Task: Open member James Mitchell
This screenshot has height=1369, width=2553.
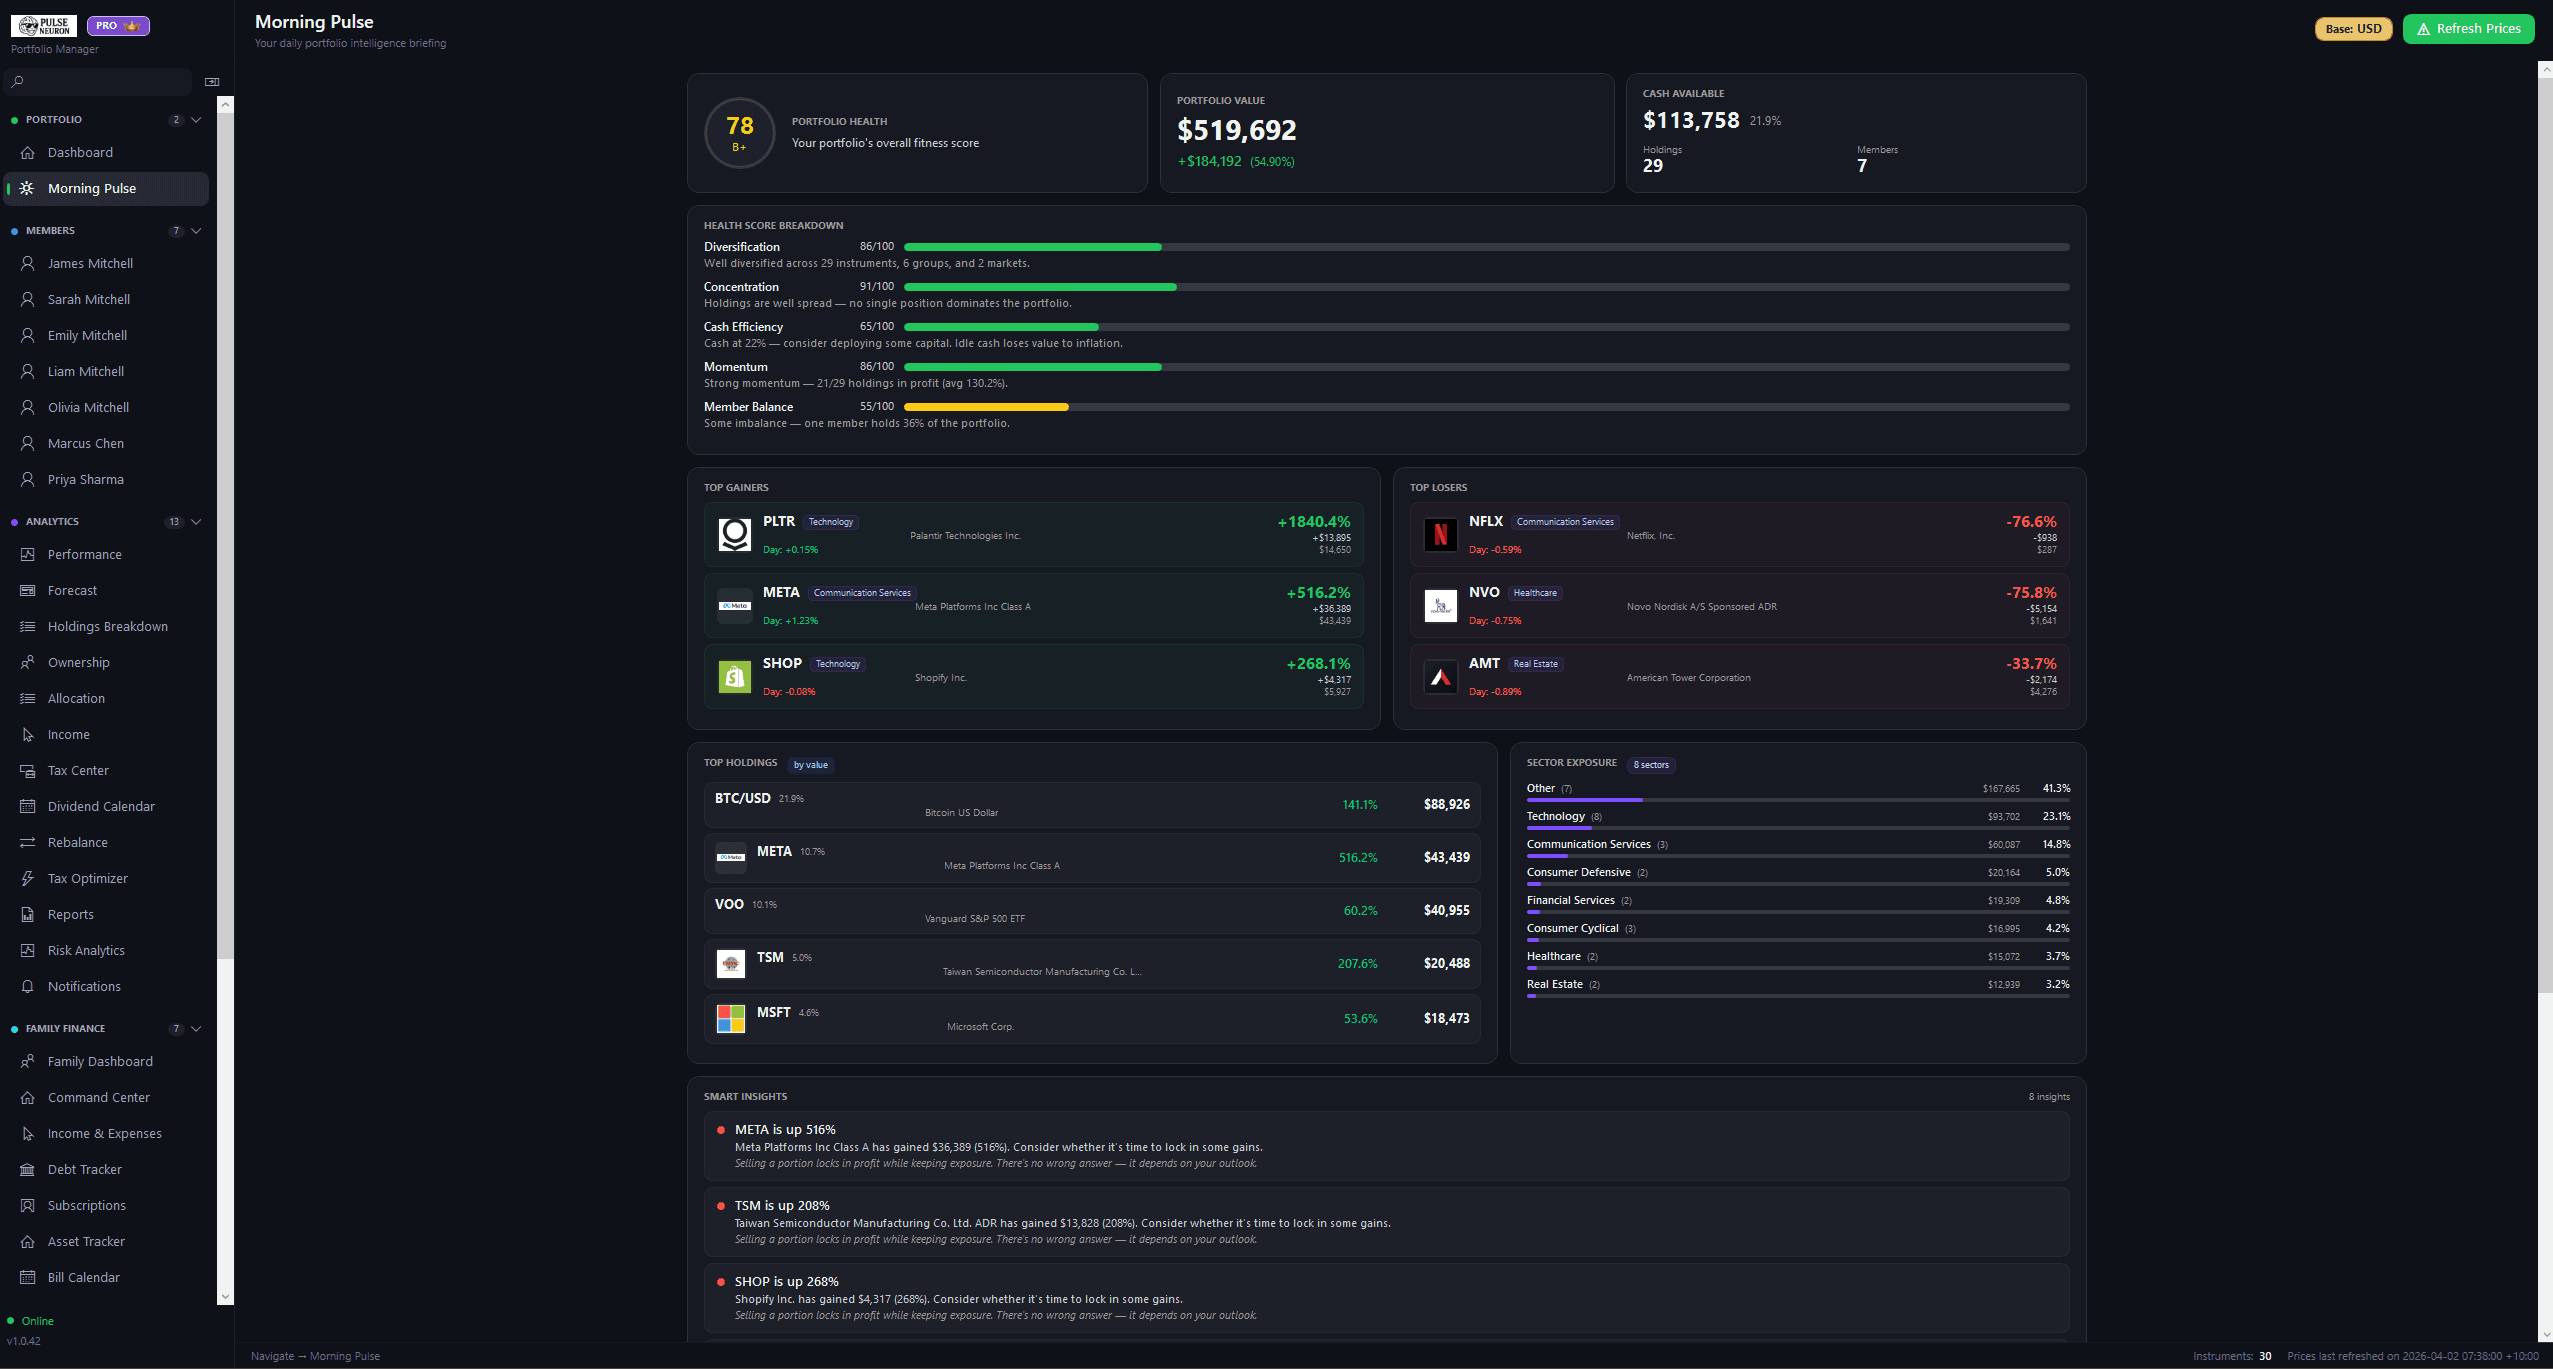Action: pyautogui.click(x=90, y=263)
